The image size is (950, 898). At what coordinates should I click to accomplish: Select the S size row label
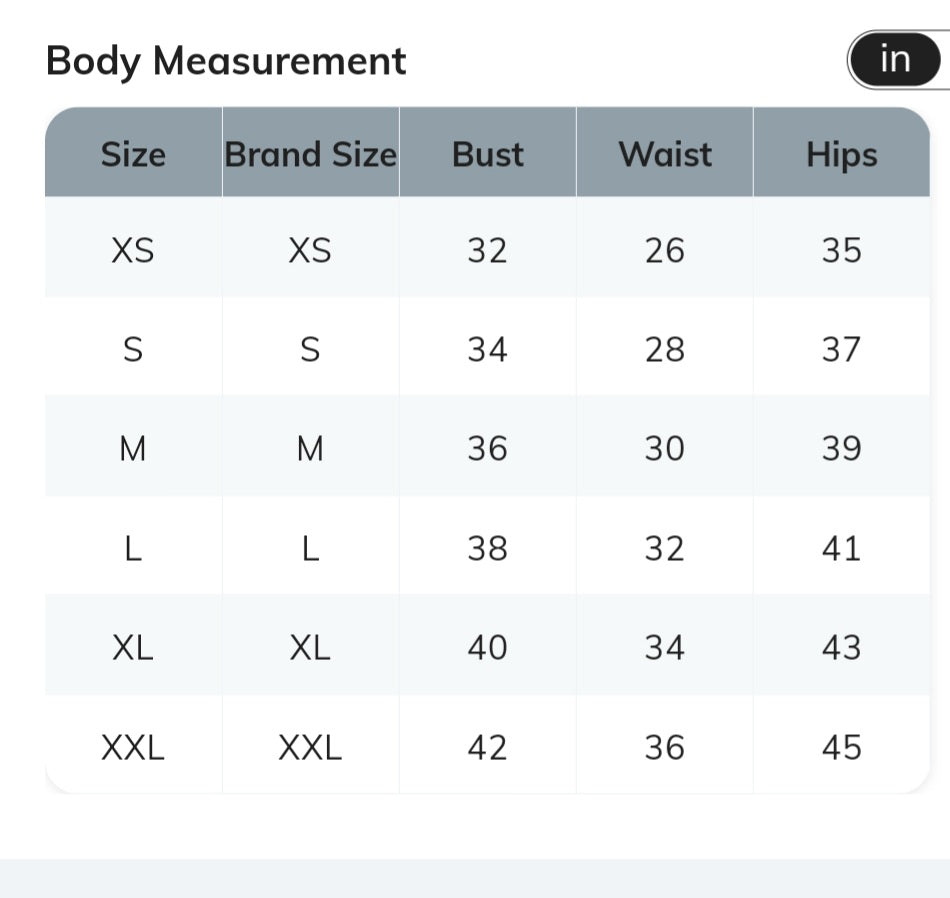pos(133,350)
